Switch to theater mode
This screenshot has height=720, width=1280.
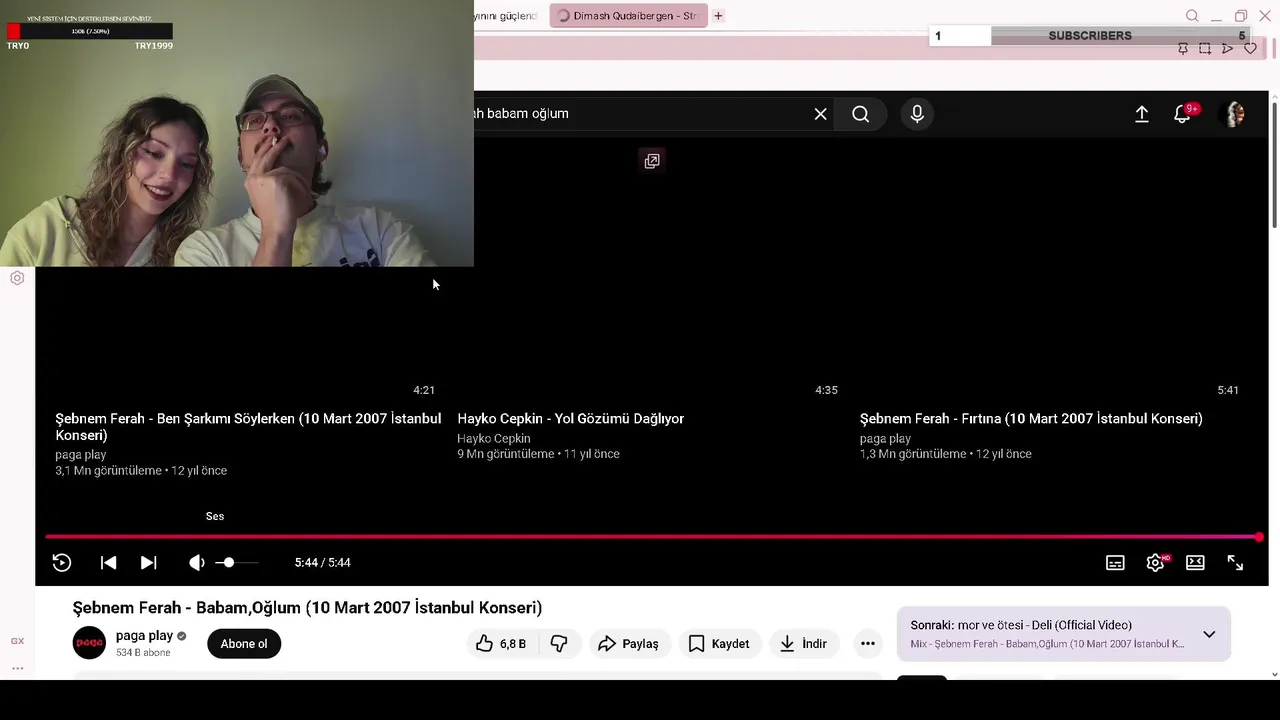click(x=1195, y=563)
